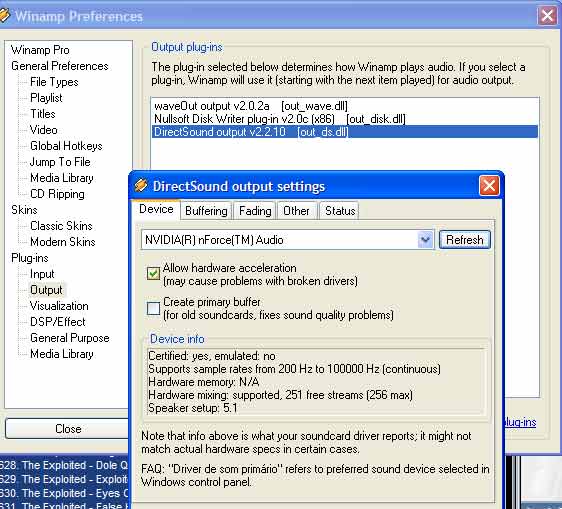
Task: Enable Allow hardware acceleration checkbox
Action: click(x=153, y=273)
